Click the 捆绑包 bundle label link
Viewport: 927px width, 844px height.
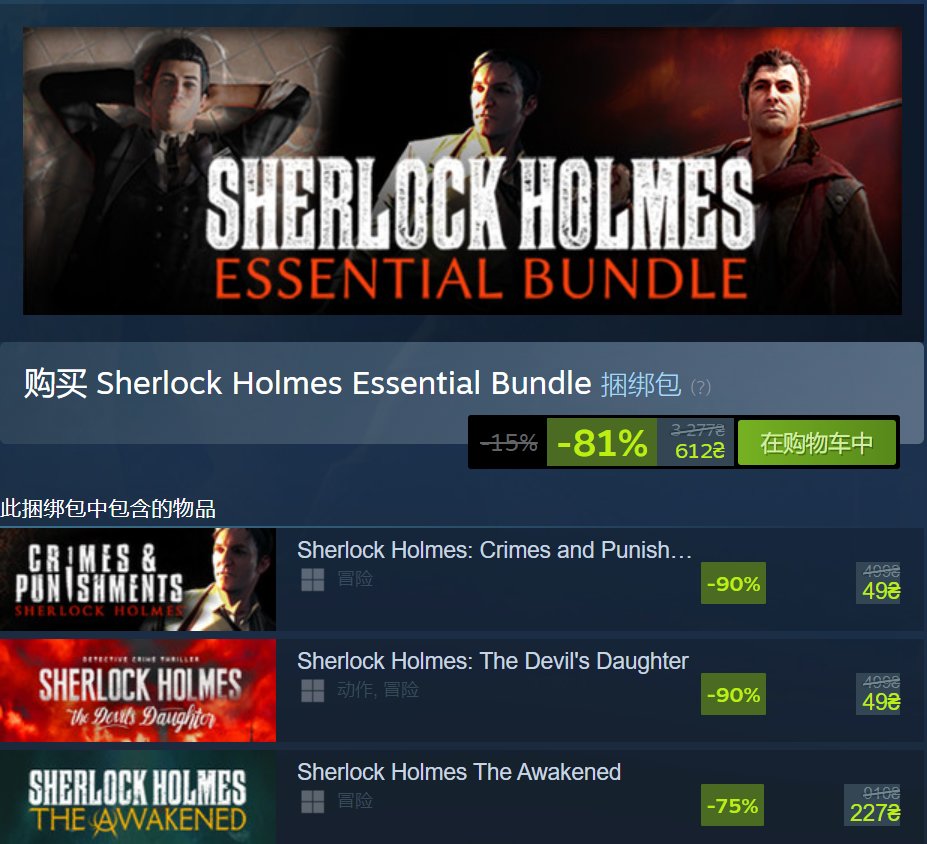click(641, 384)
